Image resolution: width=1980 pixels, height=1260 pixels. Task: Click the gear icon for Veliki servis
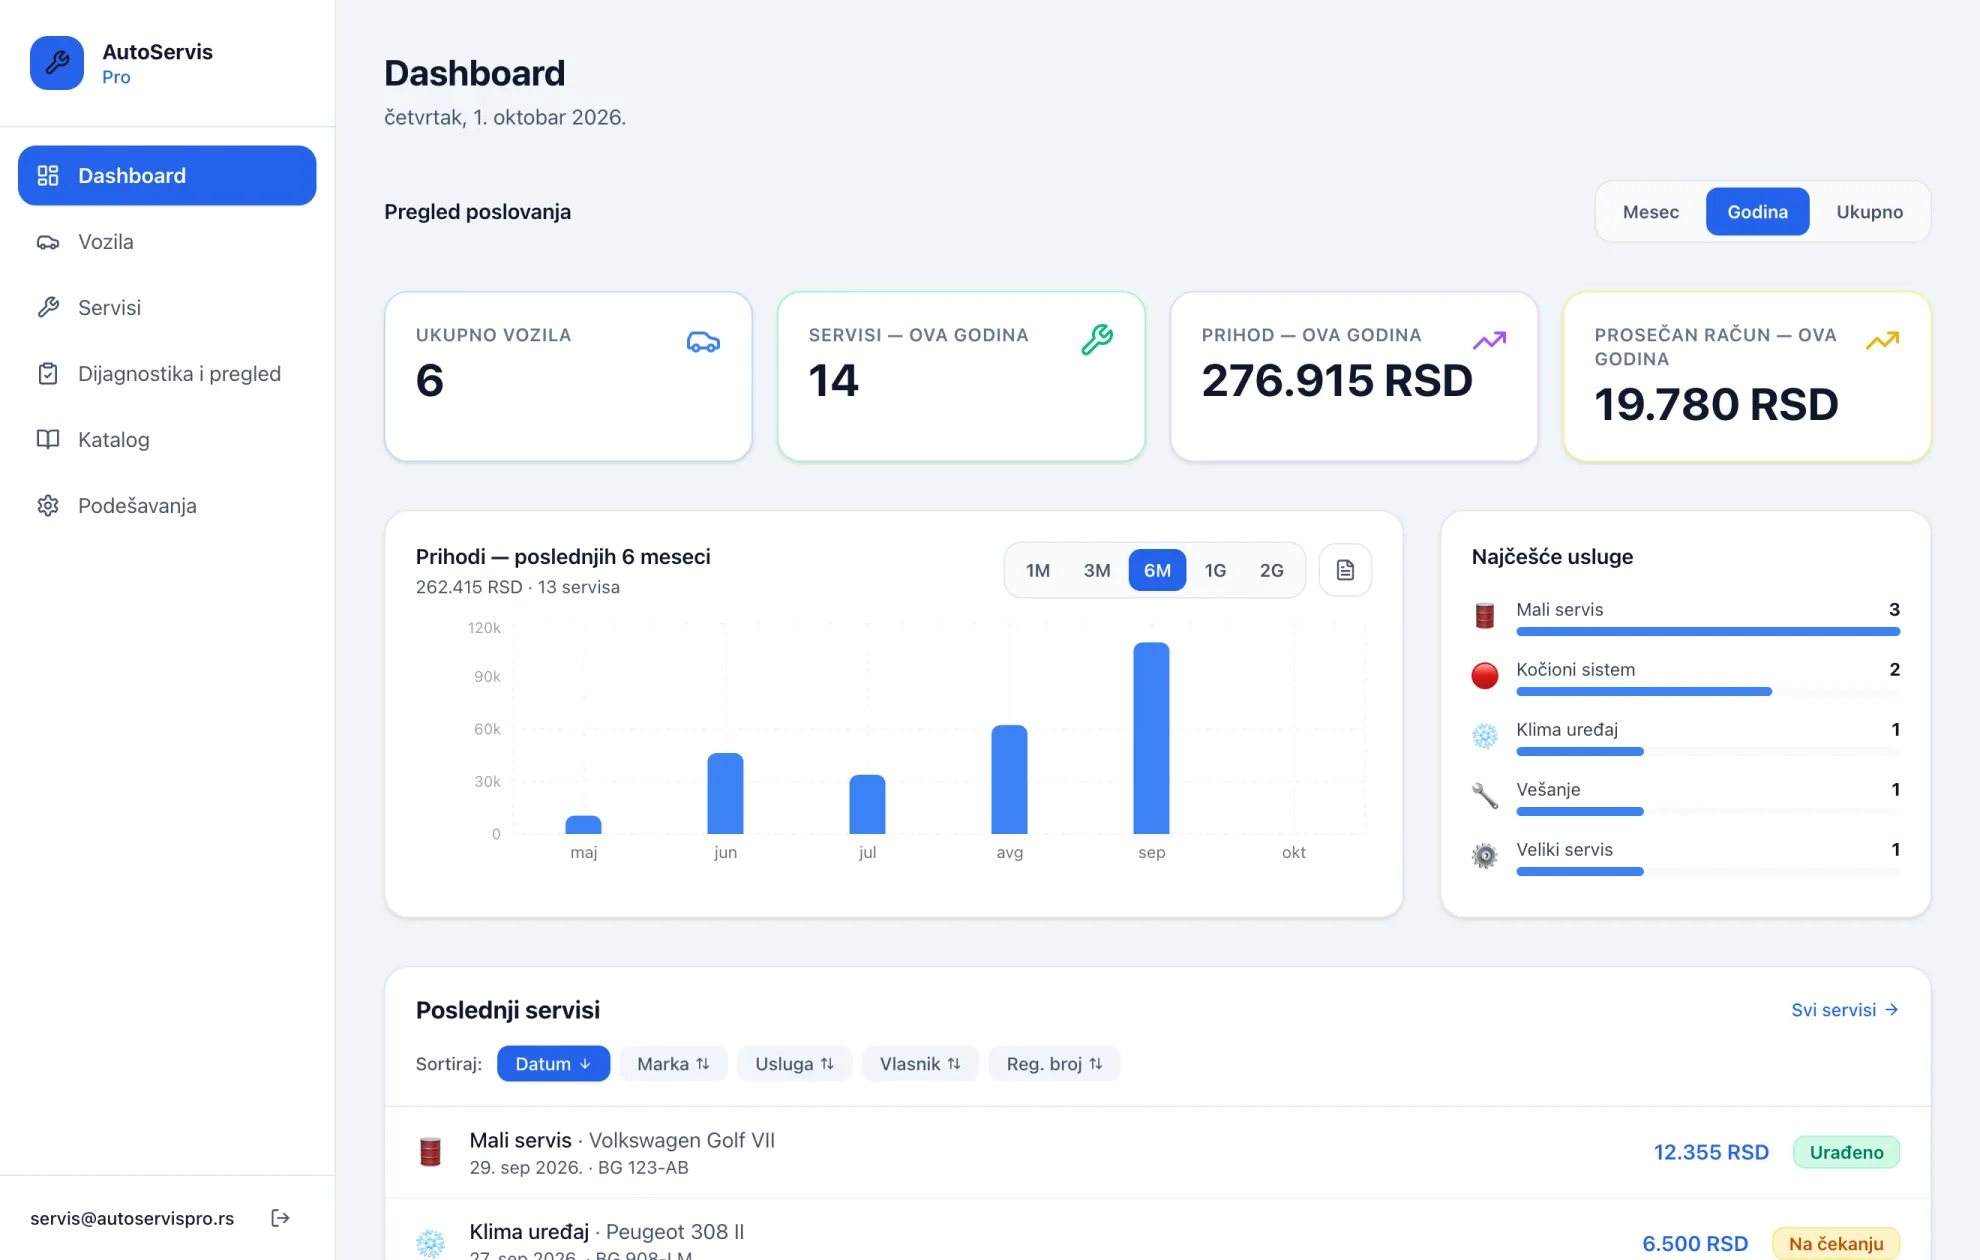click(x=1485, y=856)
